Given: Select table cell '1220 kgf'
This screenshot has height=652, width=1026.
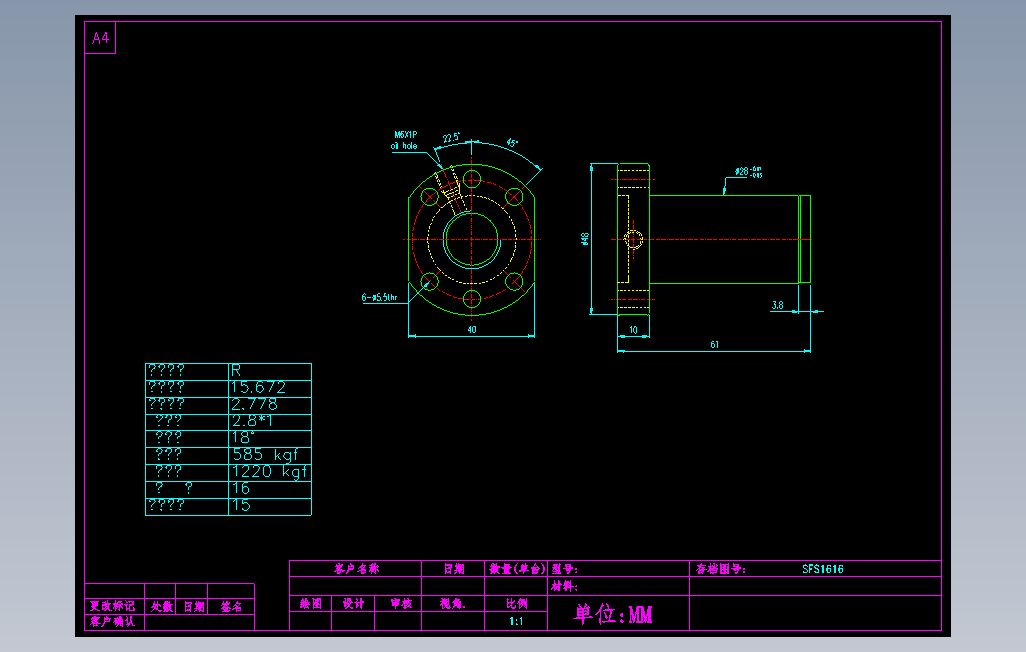Looking at the screenshot, I should pos(270,473).
